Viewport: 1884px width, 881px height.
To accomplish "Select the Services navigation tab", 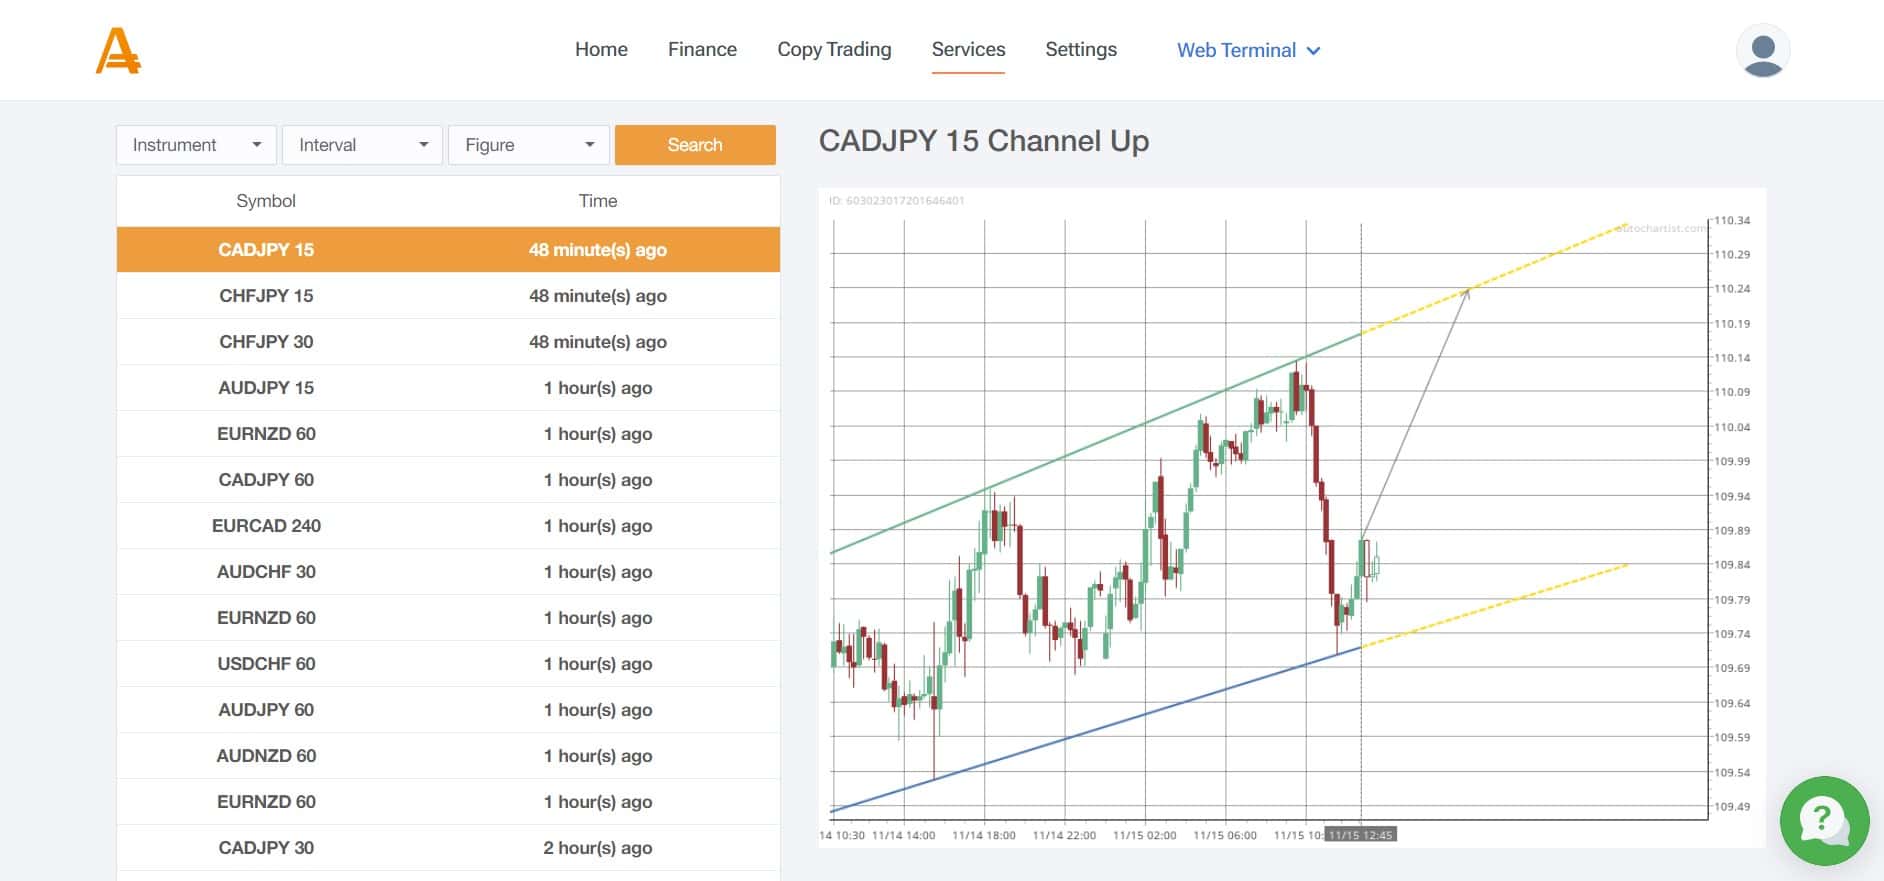I will pyautogui.click(x=968, y=49).
